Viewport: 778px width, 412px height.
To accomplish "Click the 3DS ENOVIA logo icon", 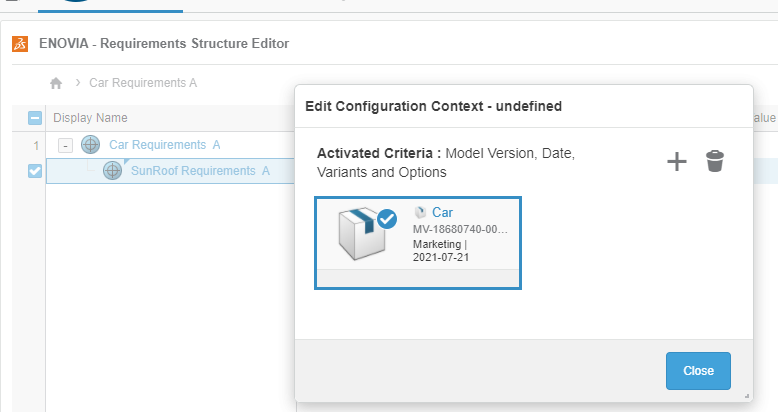I will click(19, 44).
